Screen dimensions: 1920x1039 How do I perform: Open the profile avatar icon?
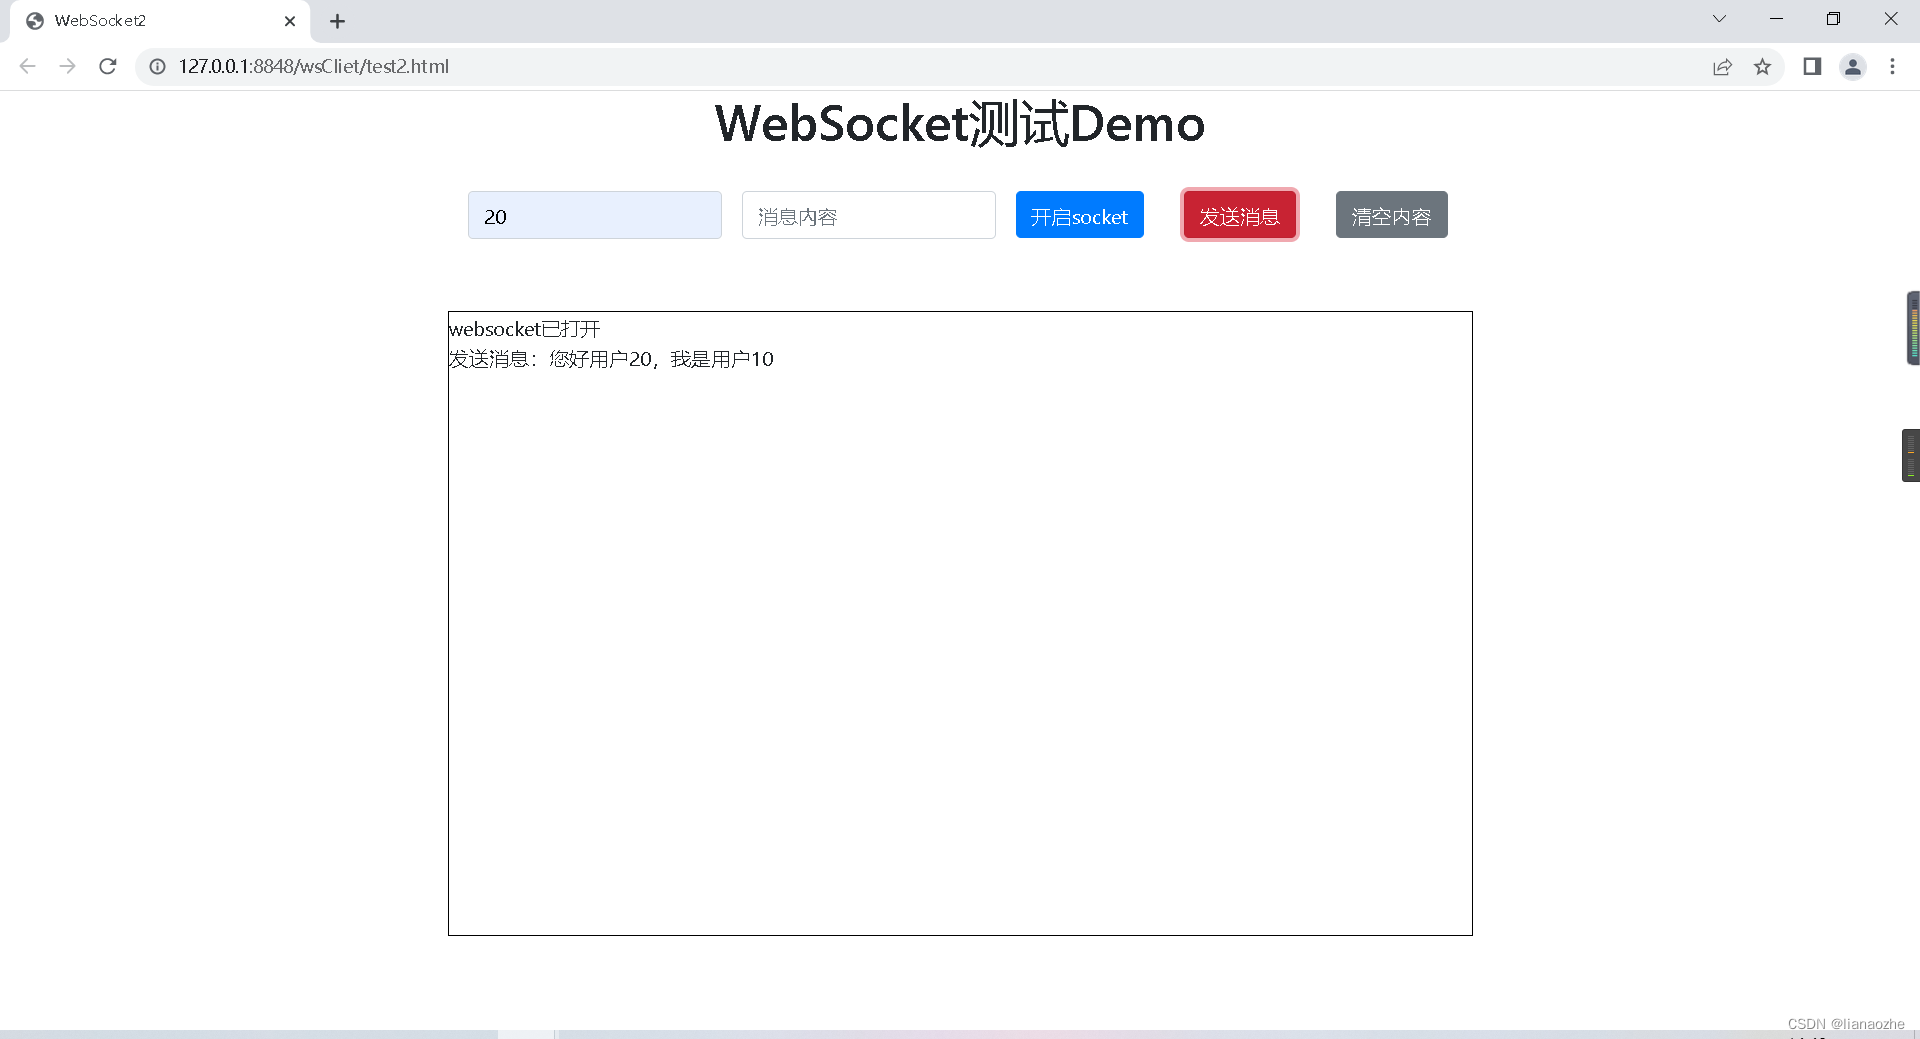(1853, 66)
